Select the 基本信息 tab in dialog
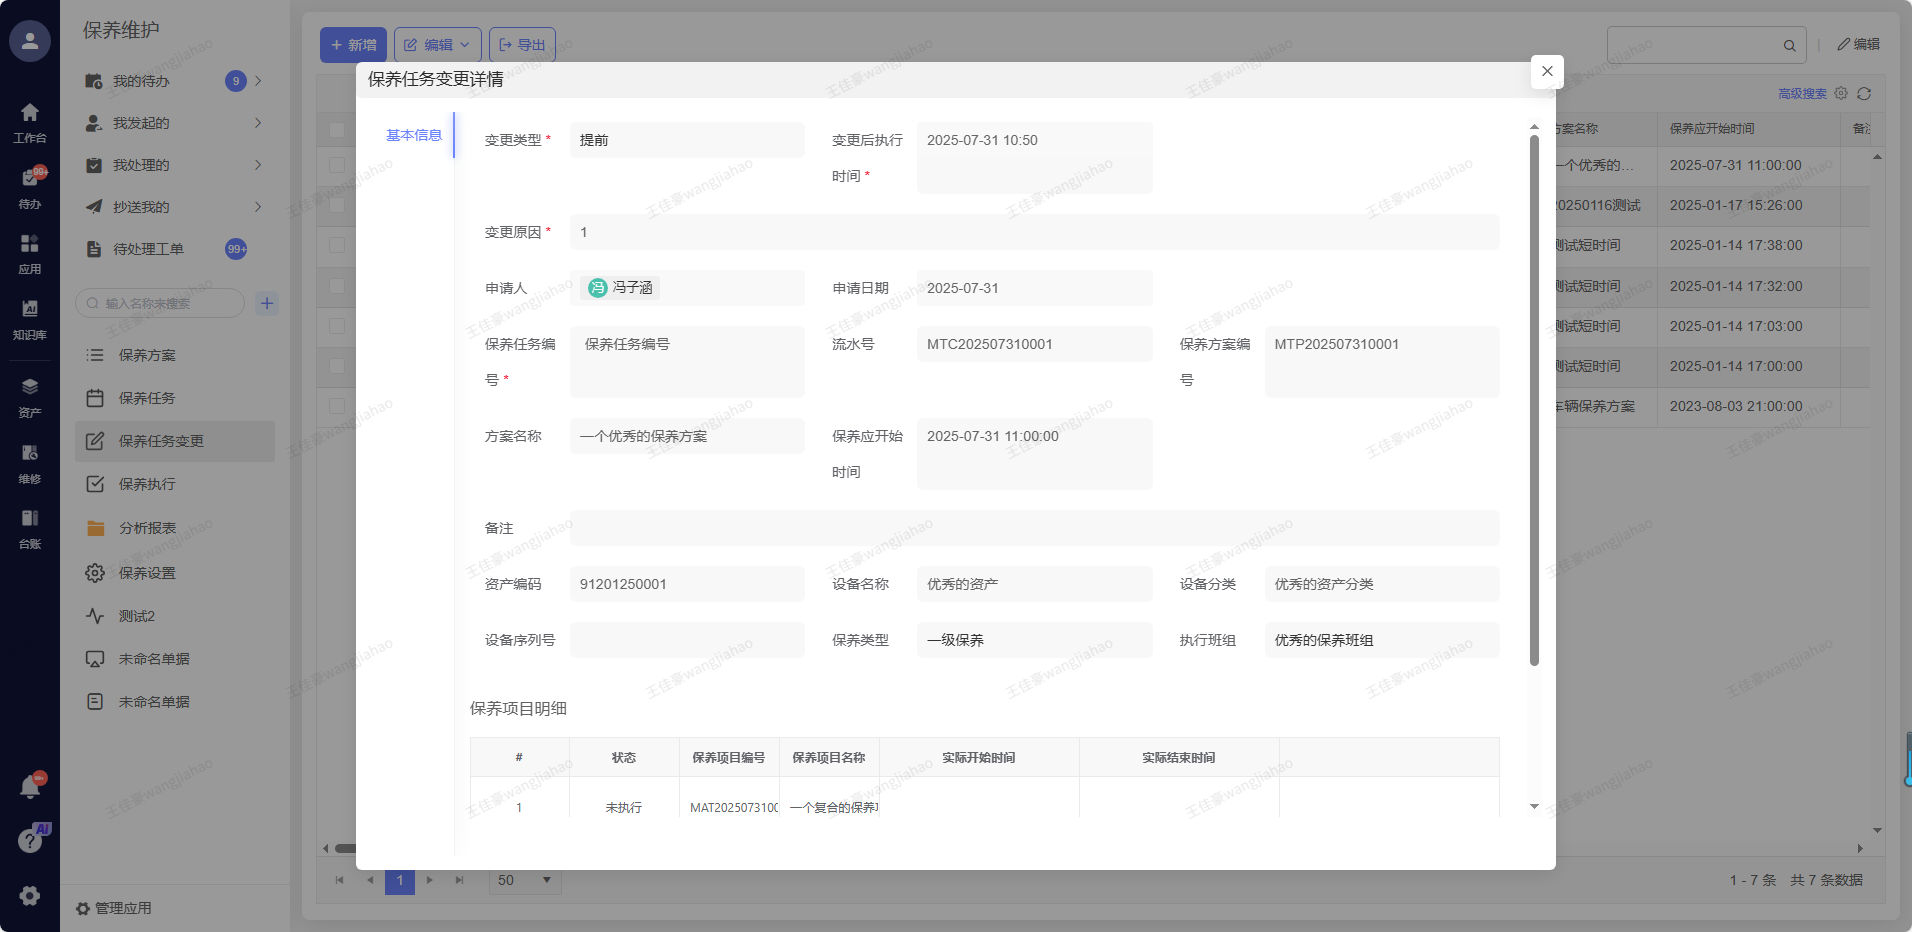The width and height of the screenshot is (1912, 932). pos(414,135)
